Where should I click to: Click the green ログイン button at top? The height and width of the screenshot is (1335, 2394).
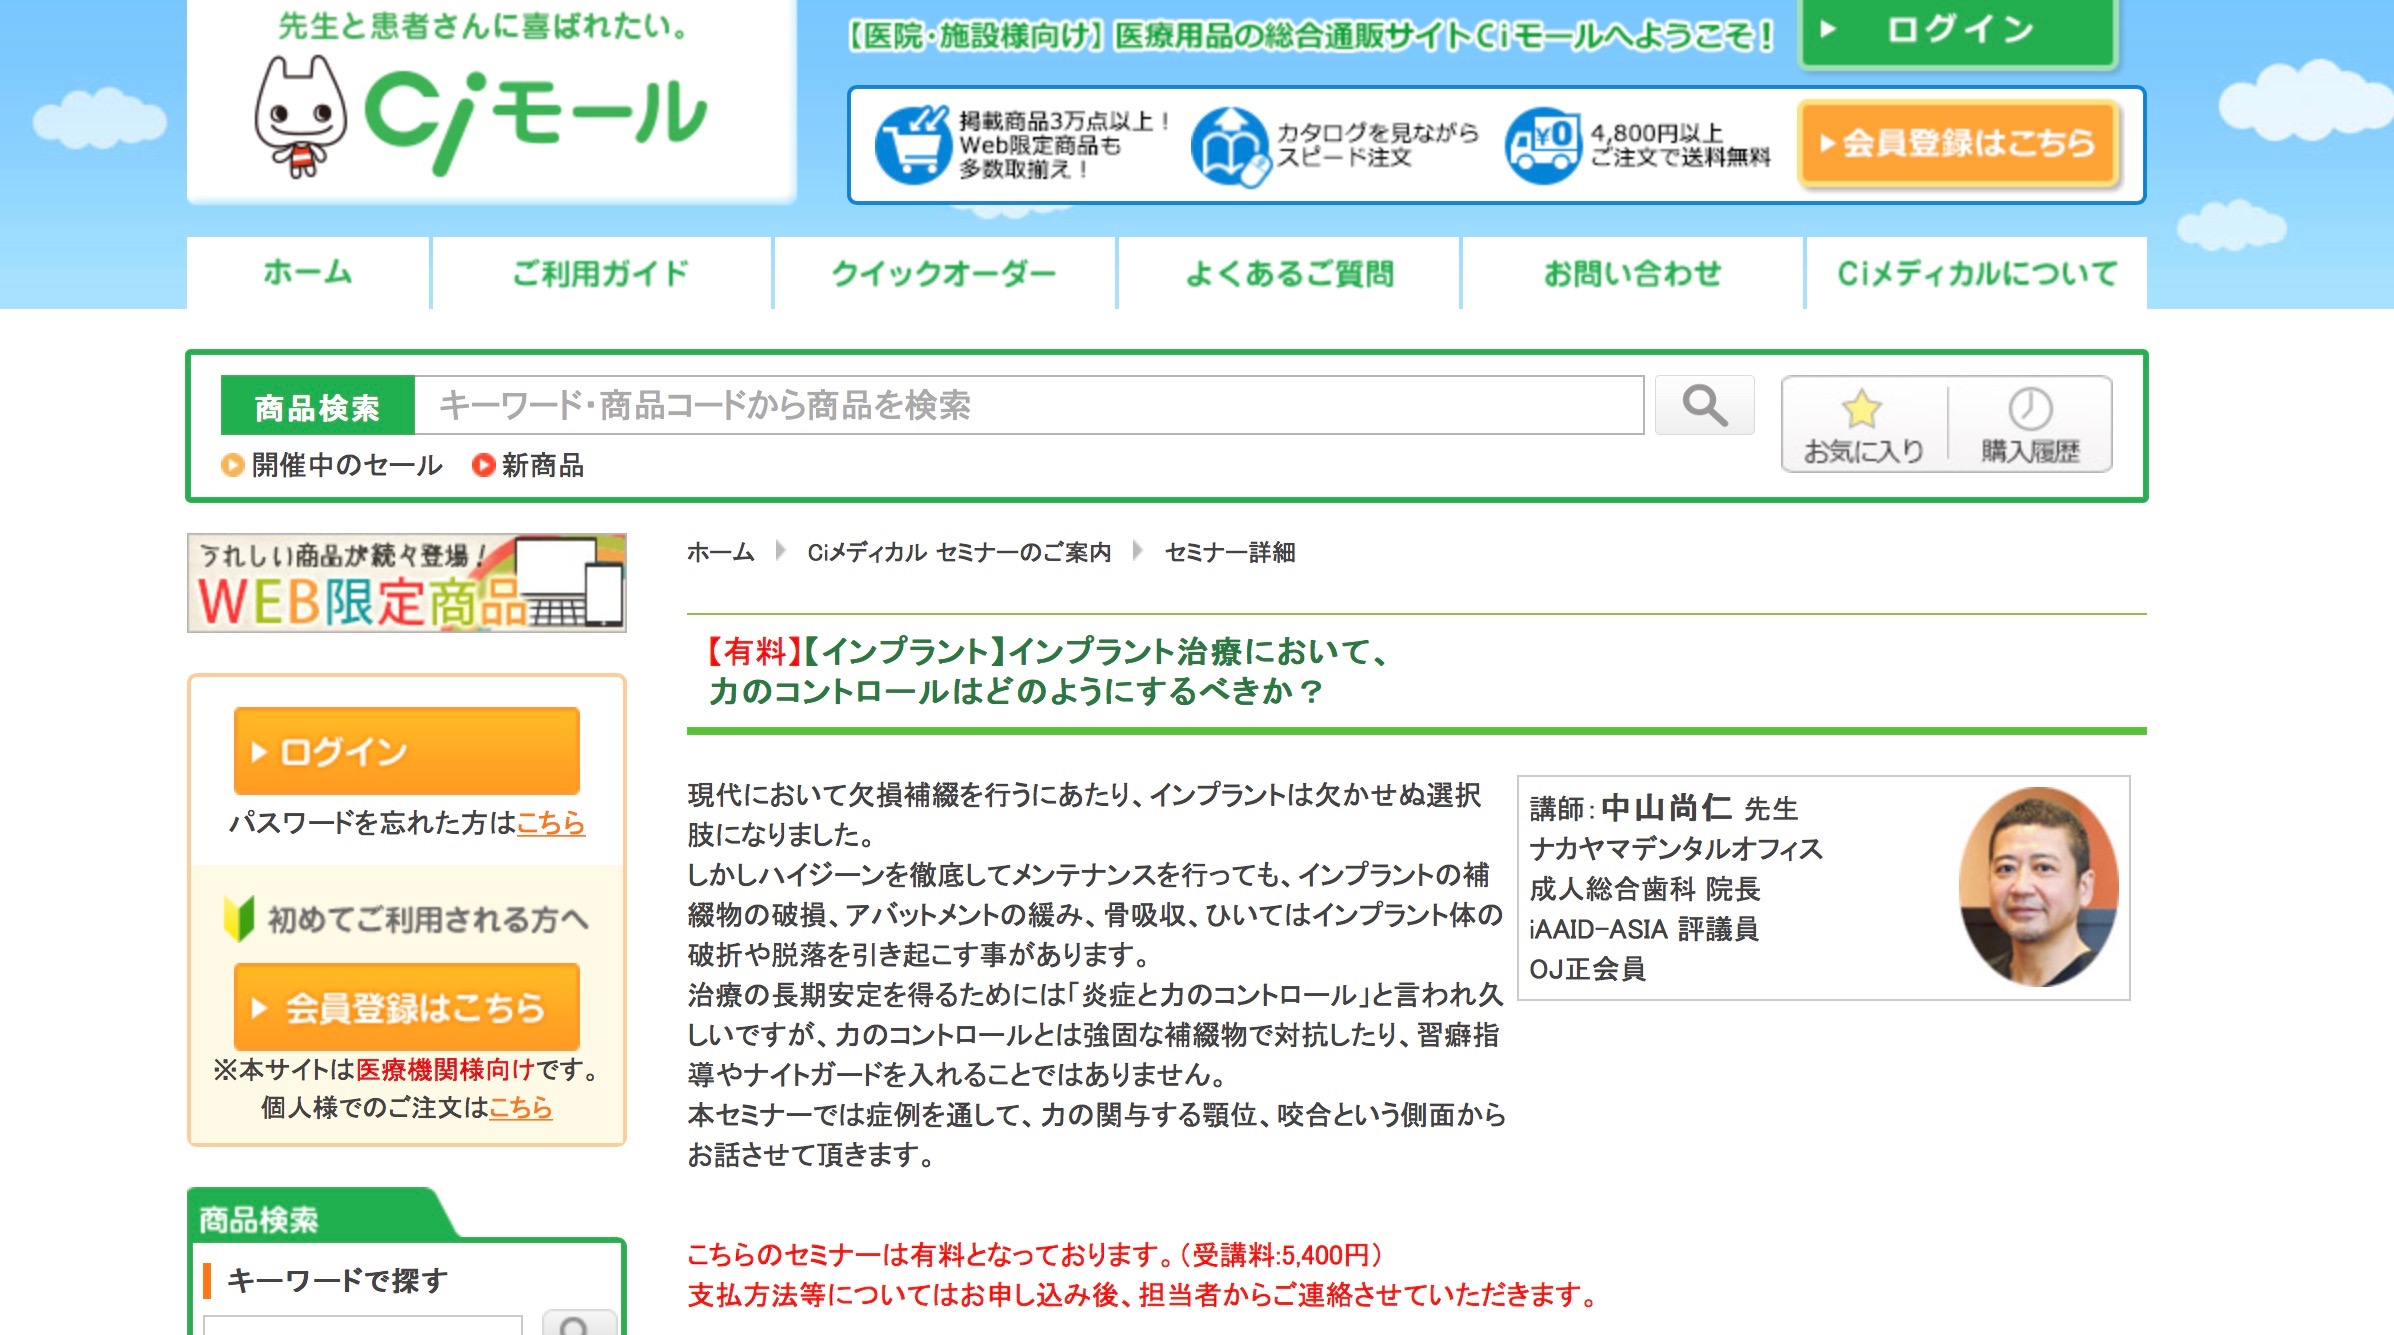coord(1957,33)
